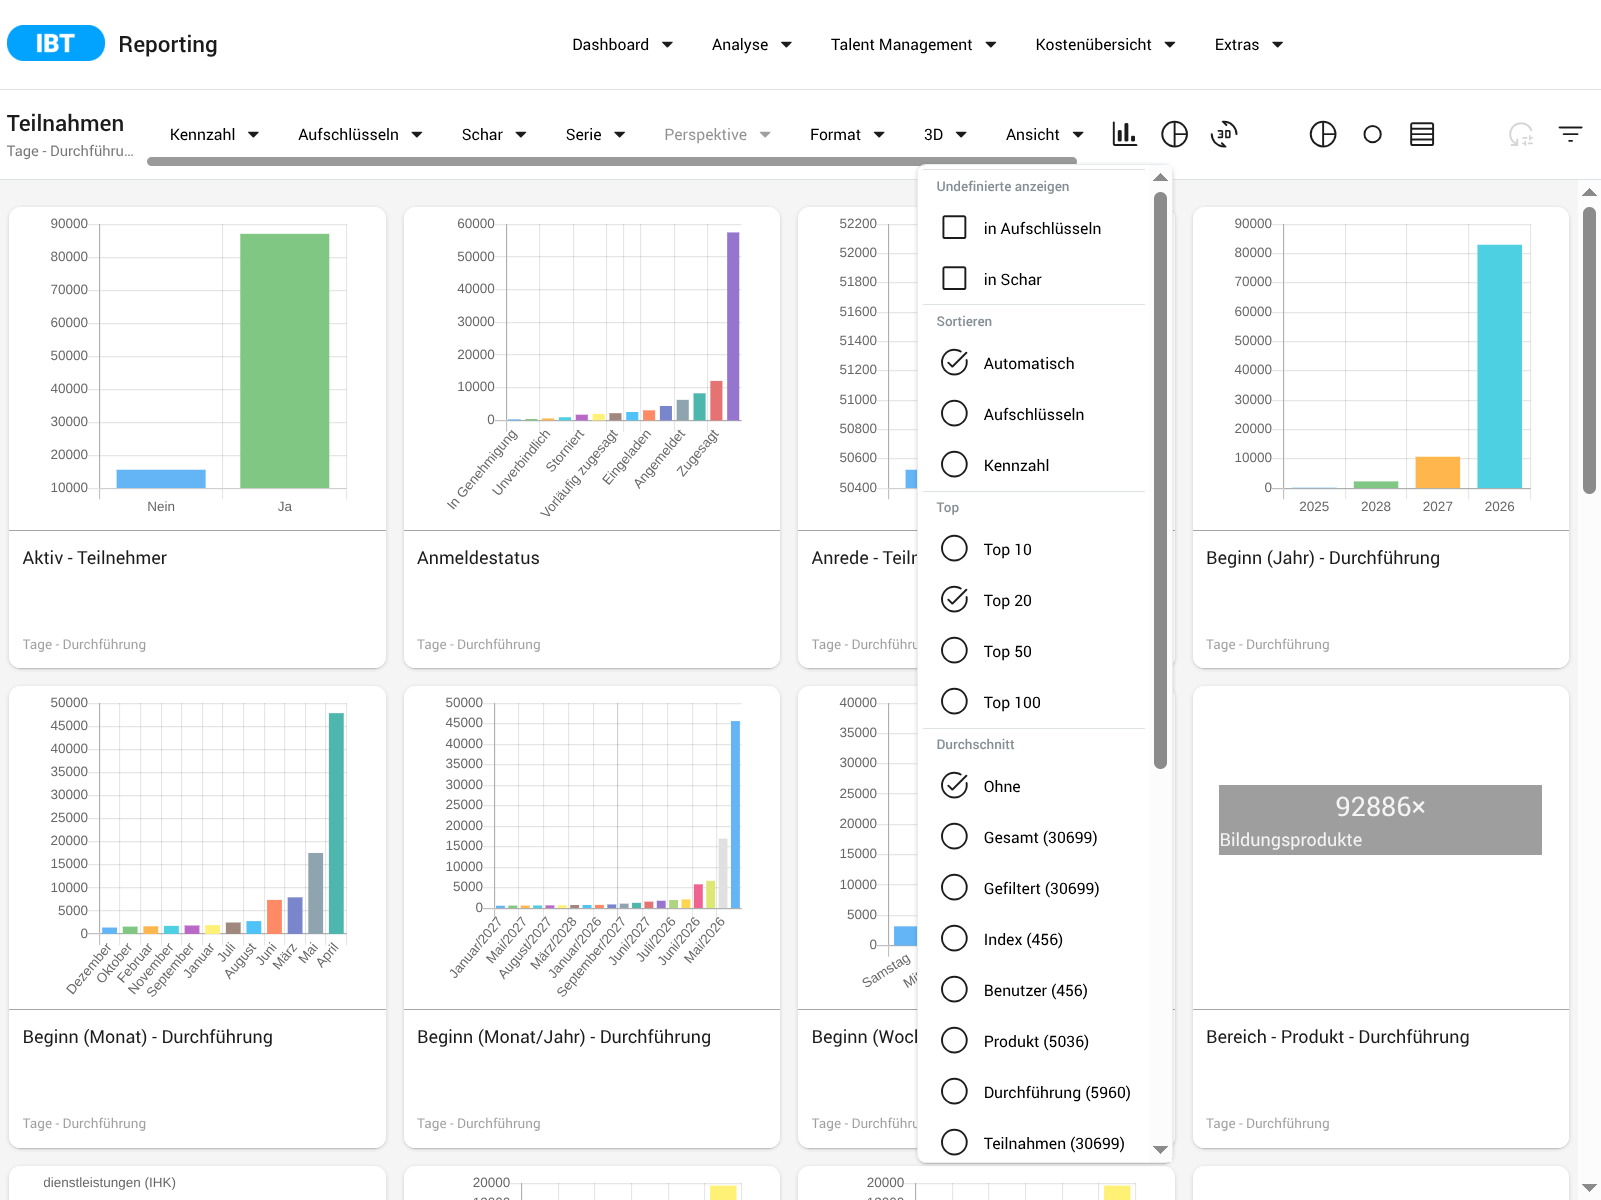Click the Aktiv - Teilnehmer bar chart
The height and width of the screenshot is (1200, 1601).
click(x=197, y=368)
